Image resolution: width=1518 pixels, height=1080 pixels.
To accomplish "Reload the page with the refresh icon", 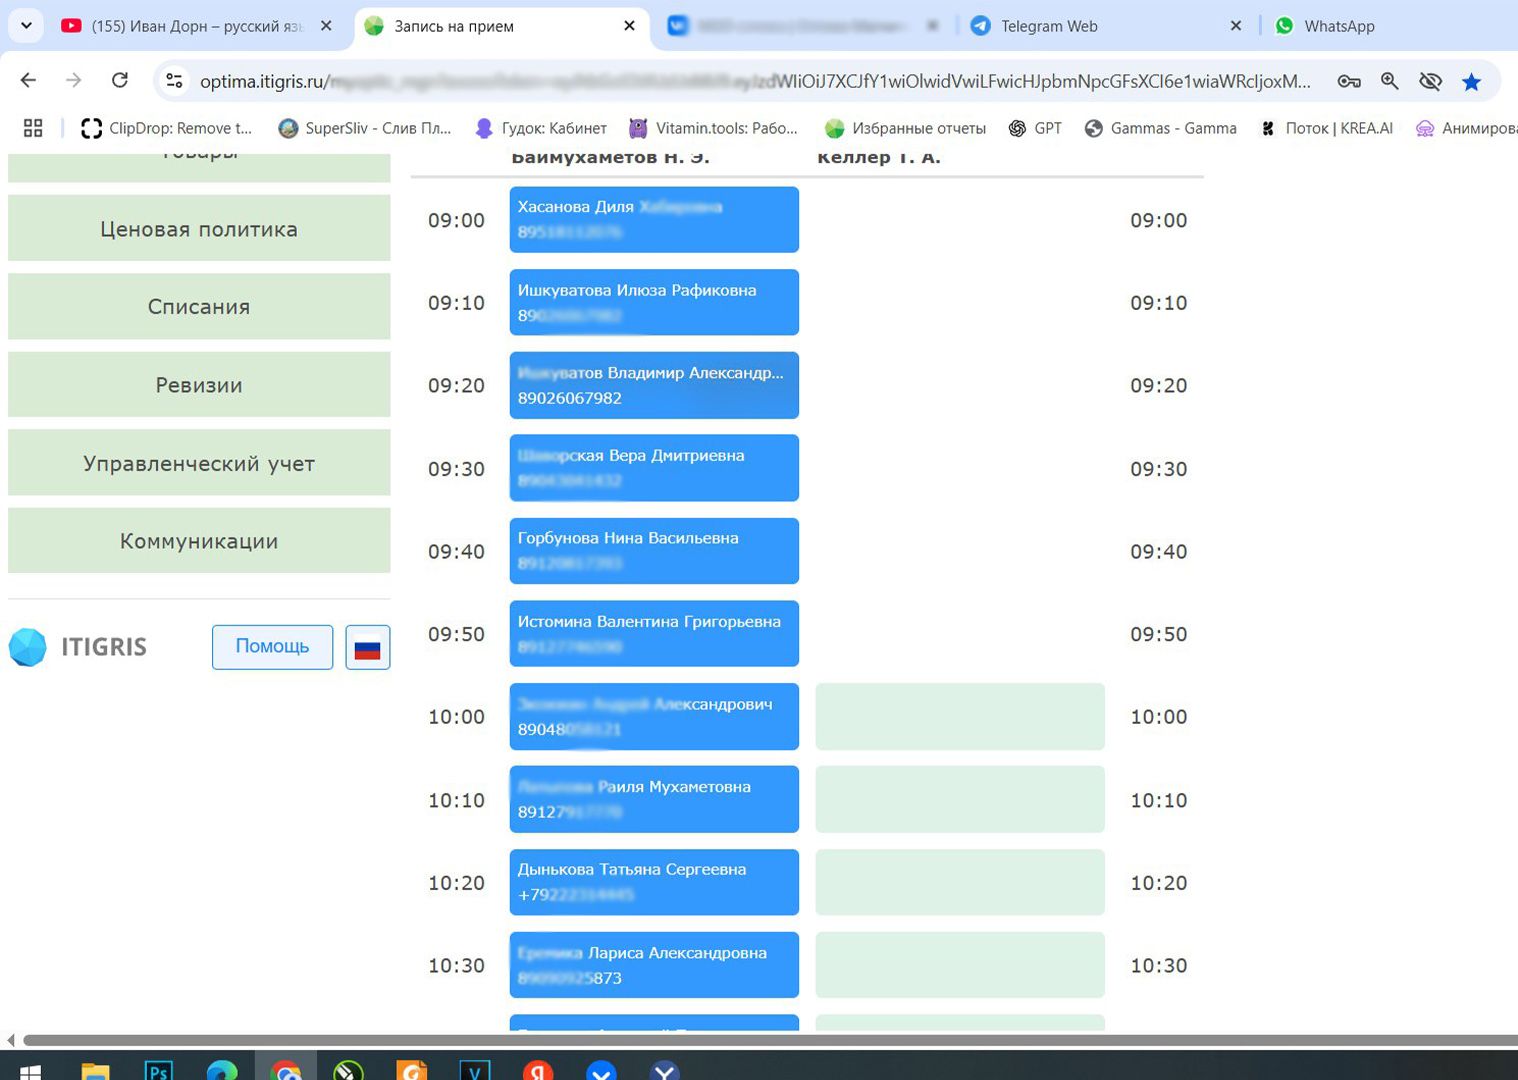I will [x=120, y=81].
